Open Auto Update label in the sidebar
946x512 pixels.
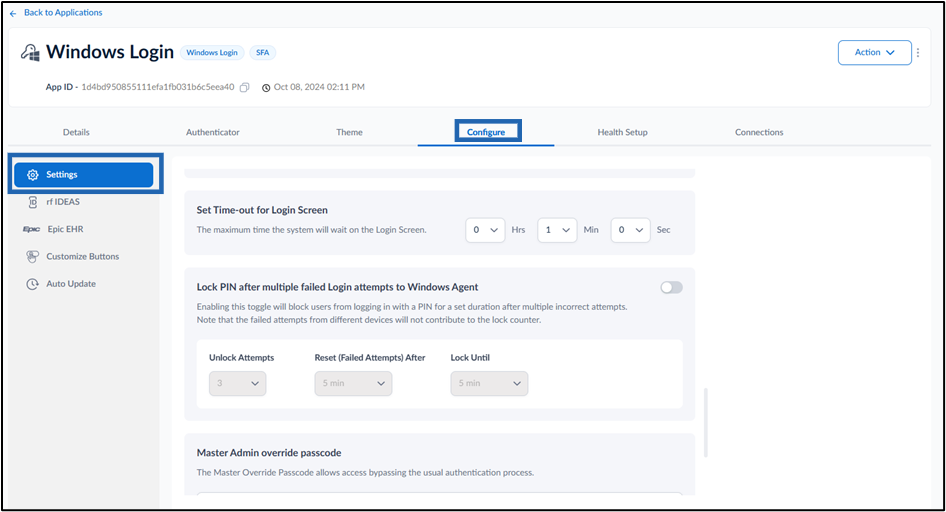click(71, 284)
